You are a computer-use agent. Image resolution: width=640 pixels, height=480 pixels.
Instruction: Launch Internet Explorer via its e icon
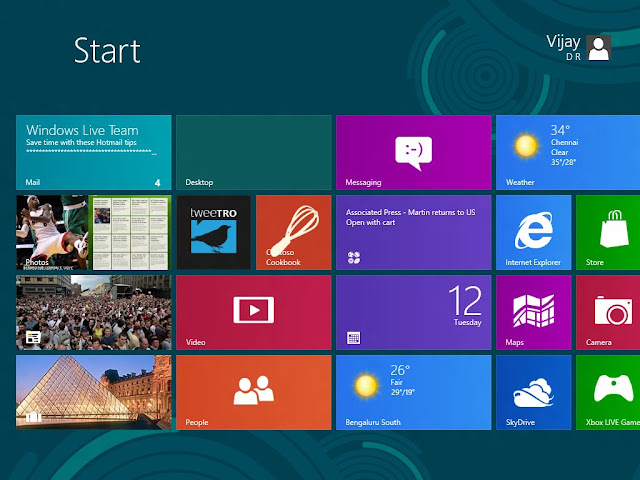coord(533,230)
